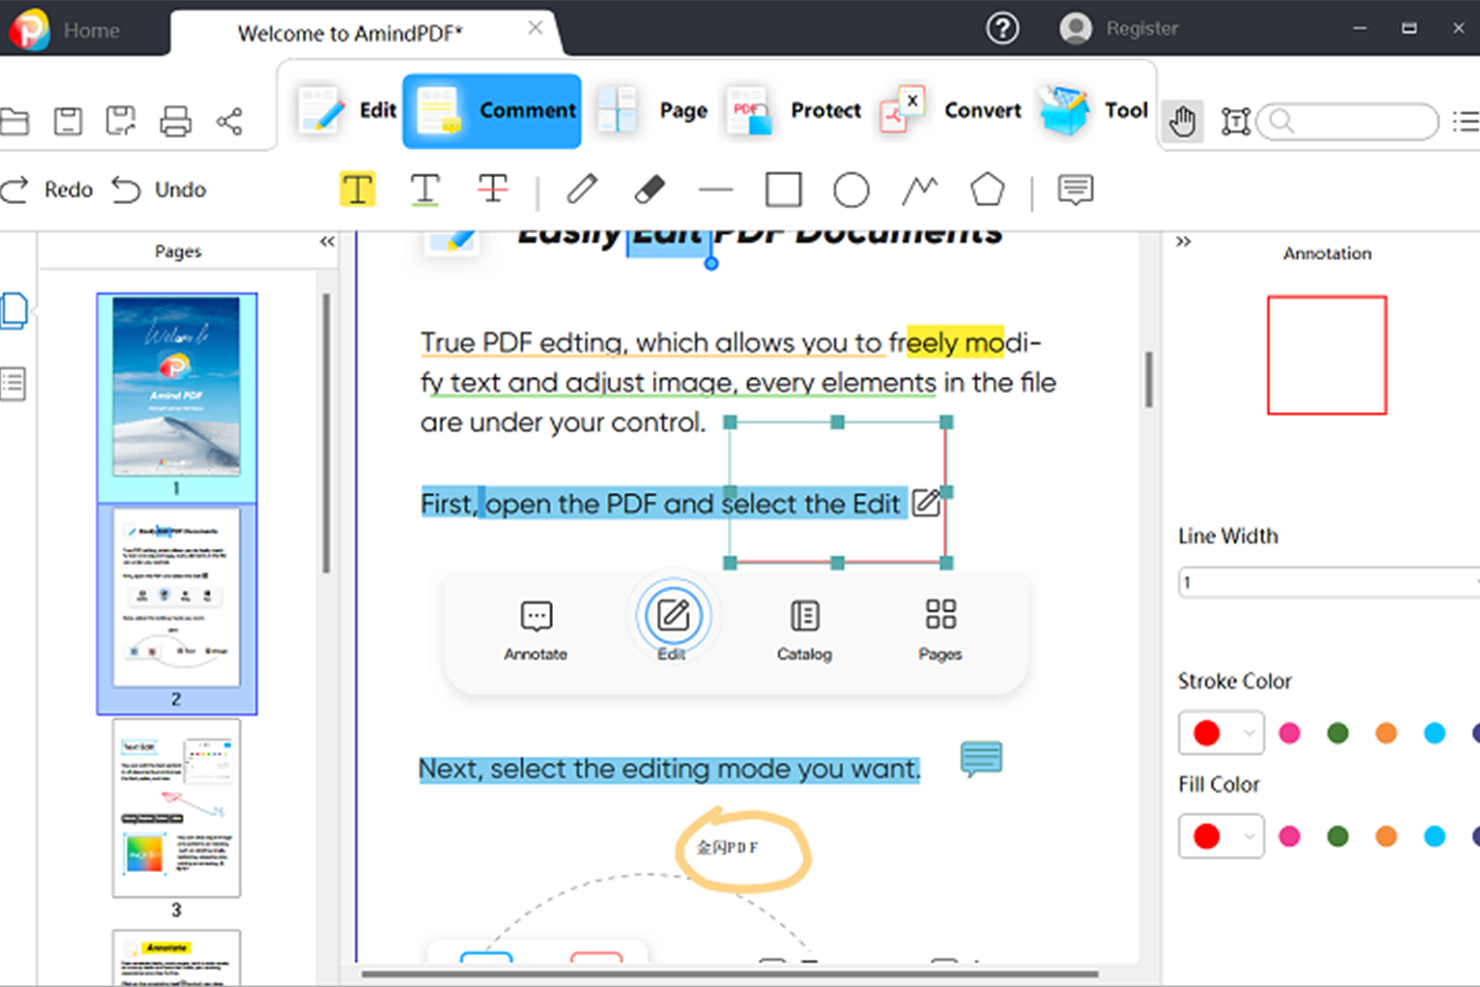Image resolution: width=1480 pixels, height=987 pixels.
Task: Collapse the Pages panel
Action: click(x=326, y=241)
